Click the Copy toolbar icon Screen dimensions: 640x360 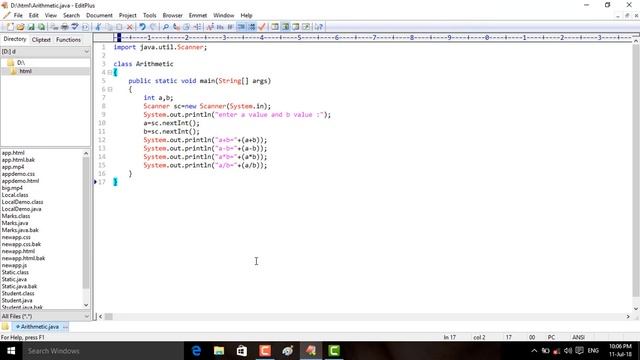[x=109, y=27]
